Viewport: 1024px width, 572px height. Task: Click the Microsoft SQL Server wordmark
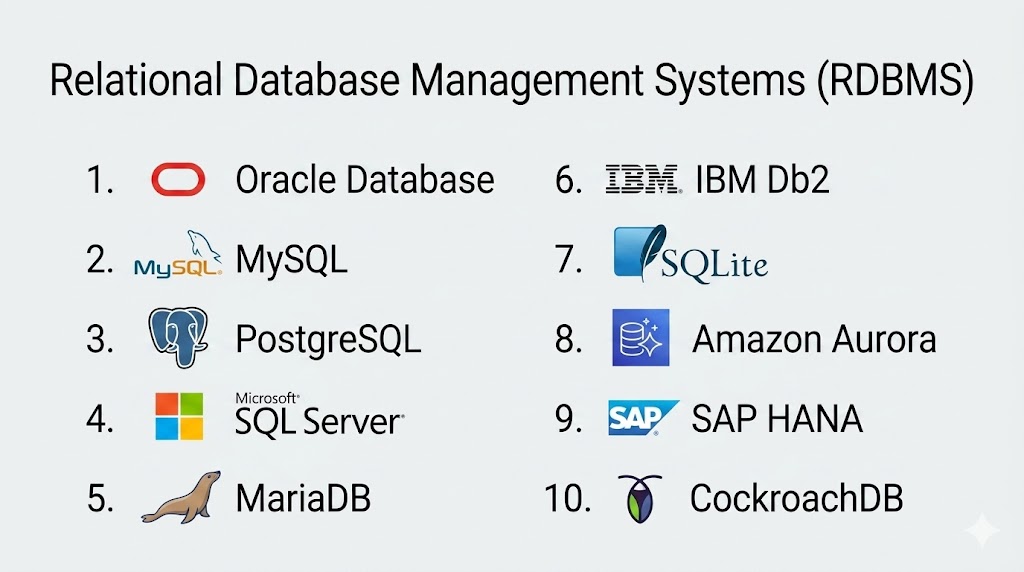318,418
